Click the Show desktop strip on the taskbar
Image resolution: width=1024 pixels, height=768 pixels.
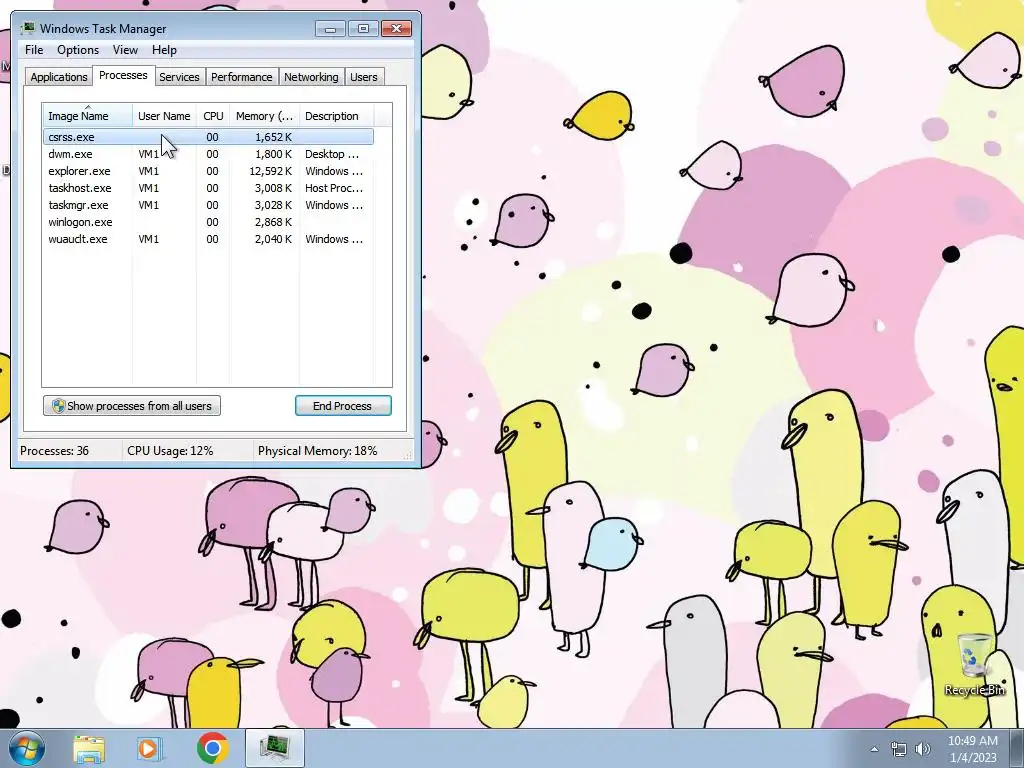point(1017,748)
